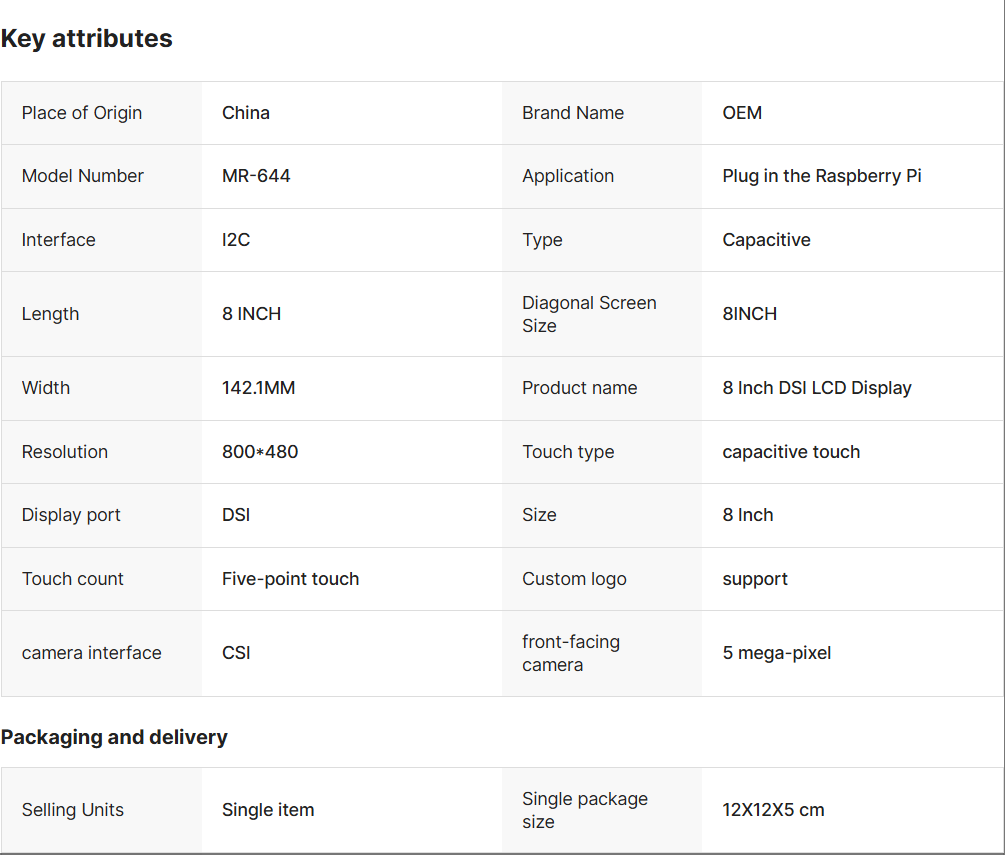Click the Plug in the Raspberry Pi text
The width and height of the screenshot is (1005, 855).
822,176
